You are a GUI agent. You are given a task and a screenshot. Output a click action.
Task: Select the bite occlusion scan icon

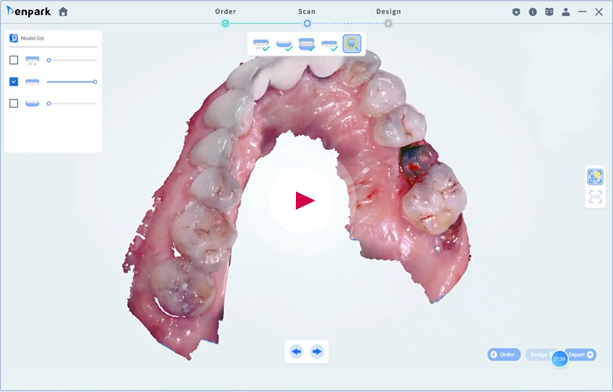[306, 45]
